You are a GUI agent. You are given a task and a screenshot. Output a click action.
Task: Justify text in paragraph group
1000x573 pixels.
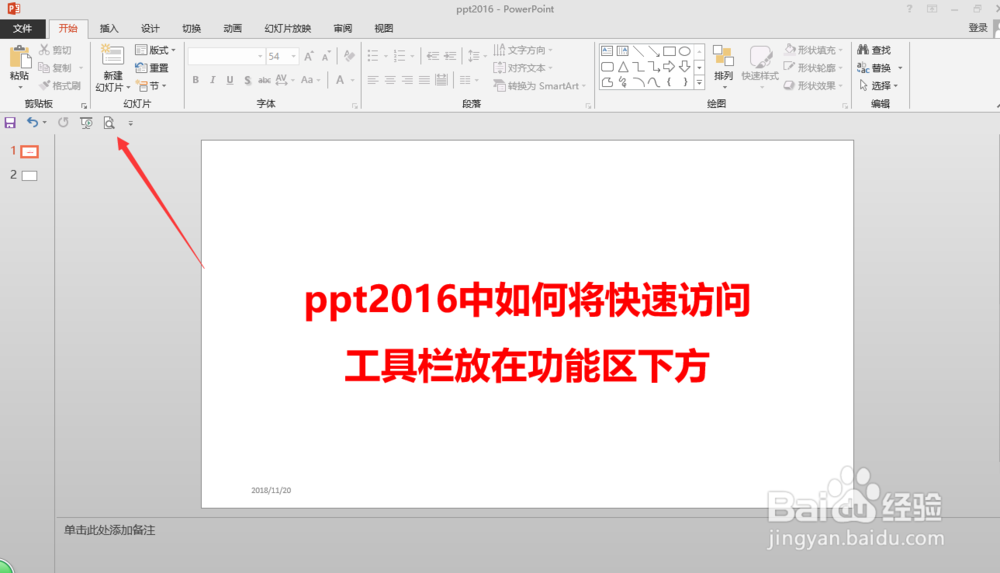click(424, 80)
